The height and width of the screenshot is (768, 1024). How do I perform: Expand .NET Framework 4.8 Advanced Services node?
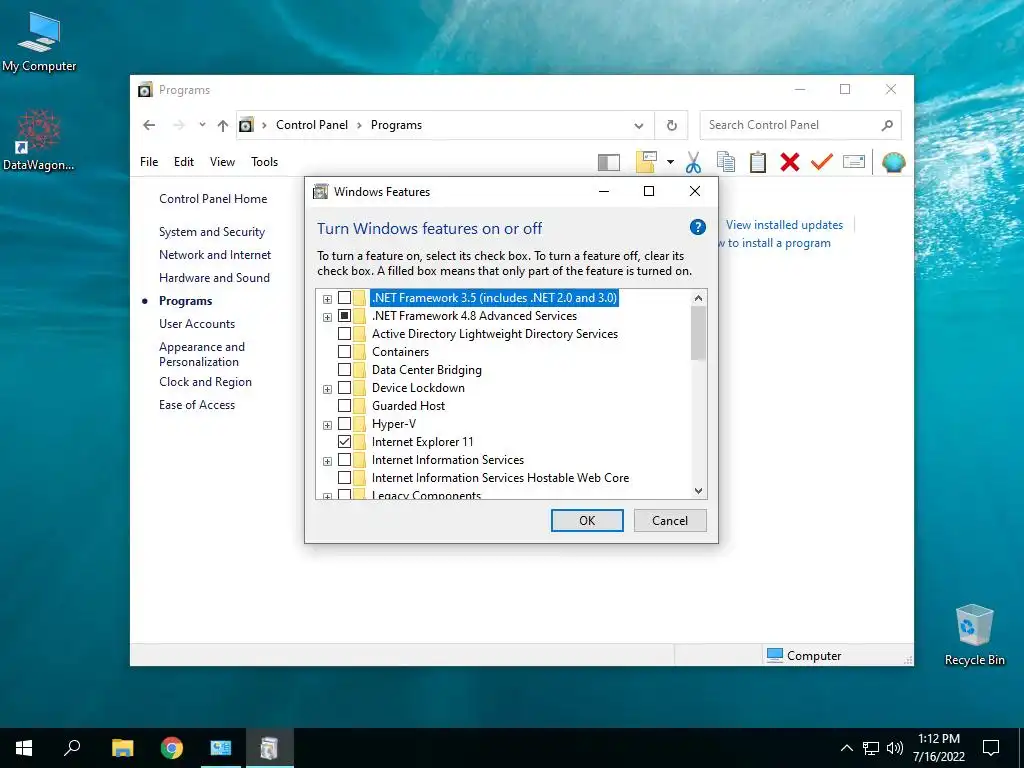327,317
